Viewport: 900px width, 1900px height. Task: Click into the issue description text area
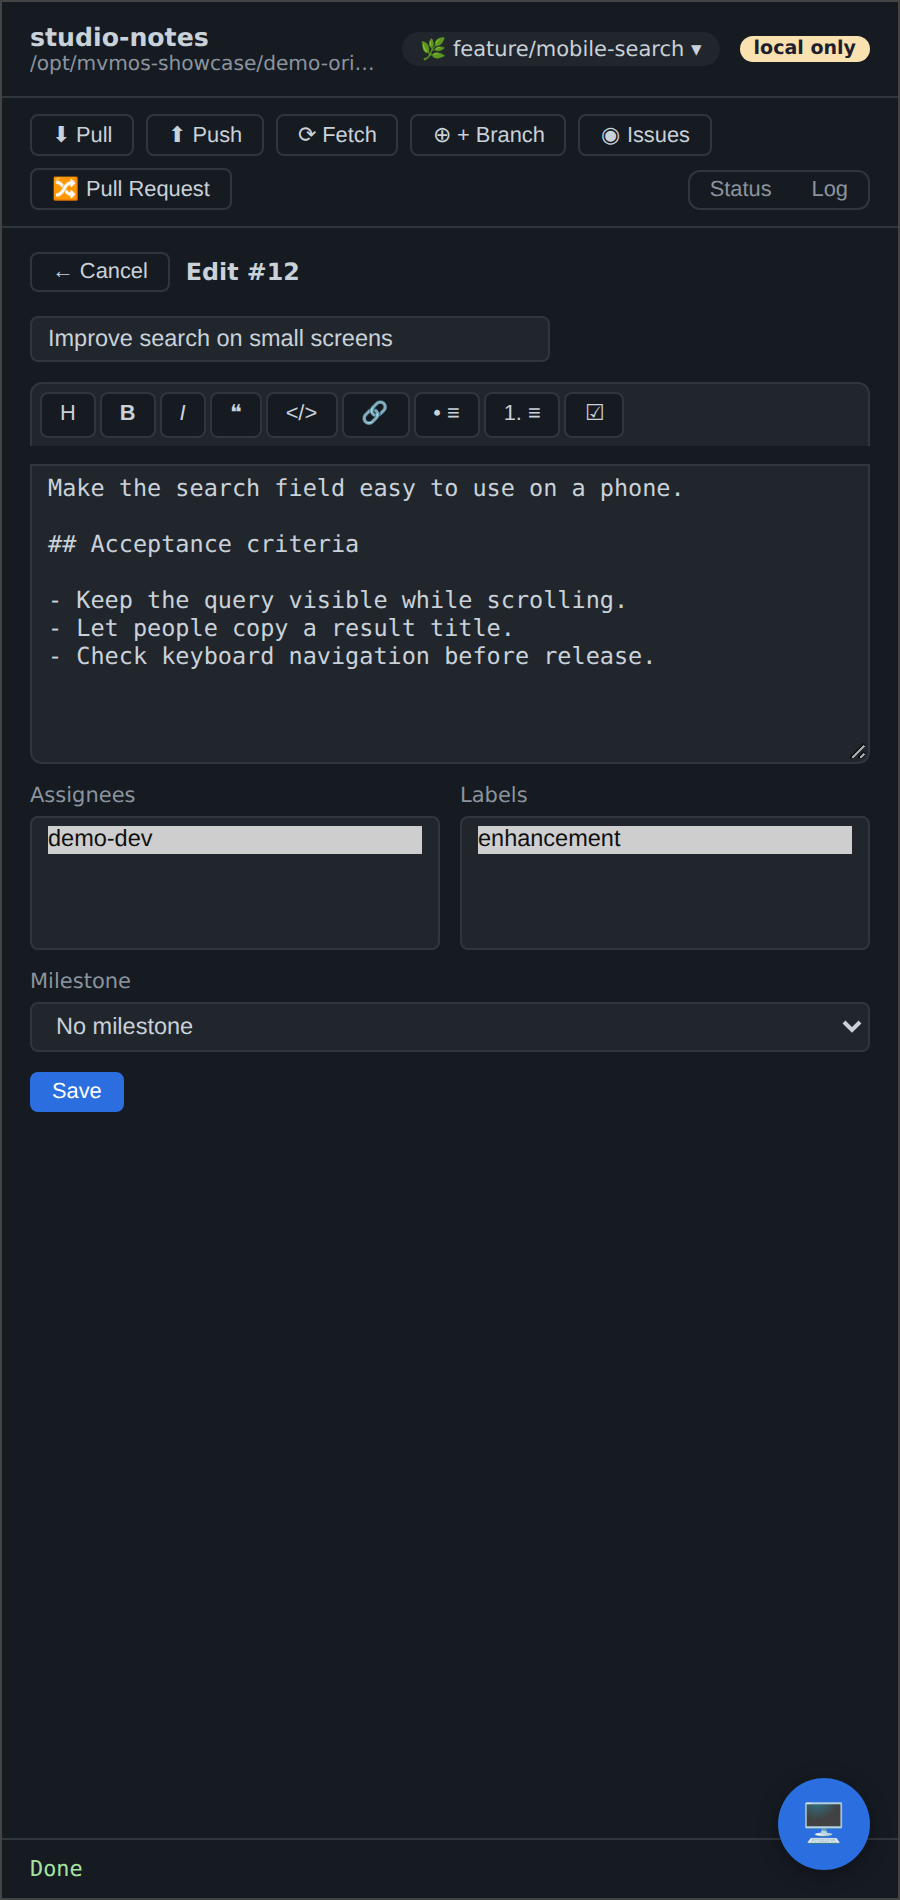coord(450,614)
